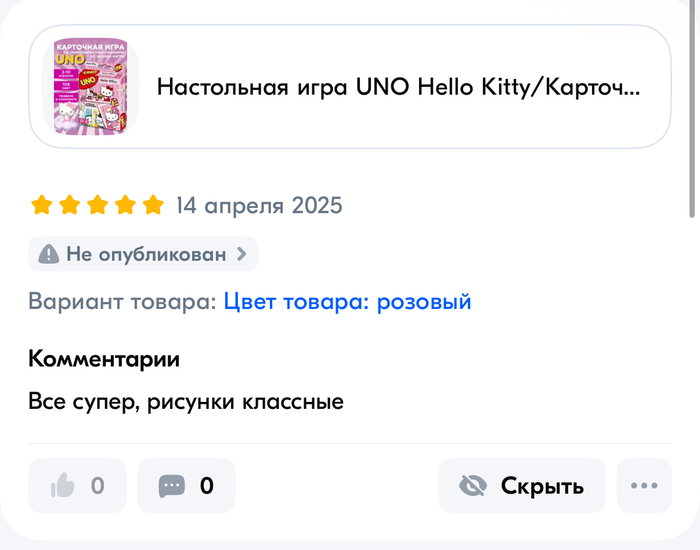
Task: Click the warning triangle icon on status badge
Action: click(x=48, y=254)
